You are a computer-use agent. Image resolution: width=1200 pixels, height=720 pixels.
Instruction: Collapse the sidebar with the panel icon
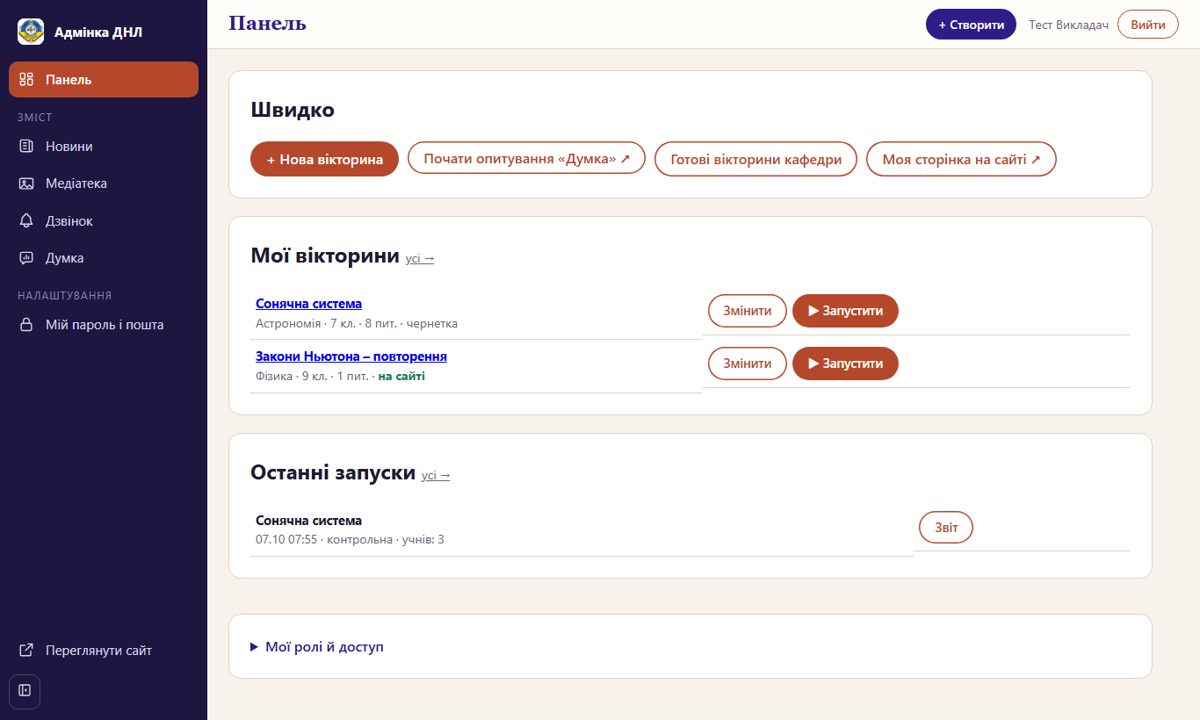point(25,691)
